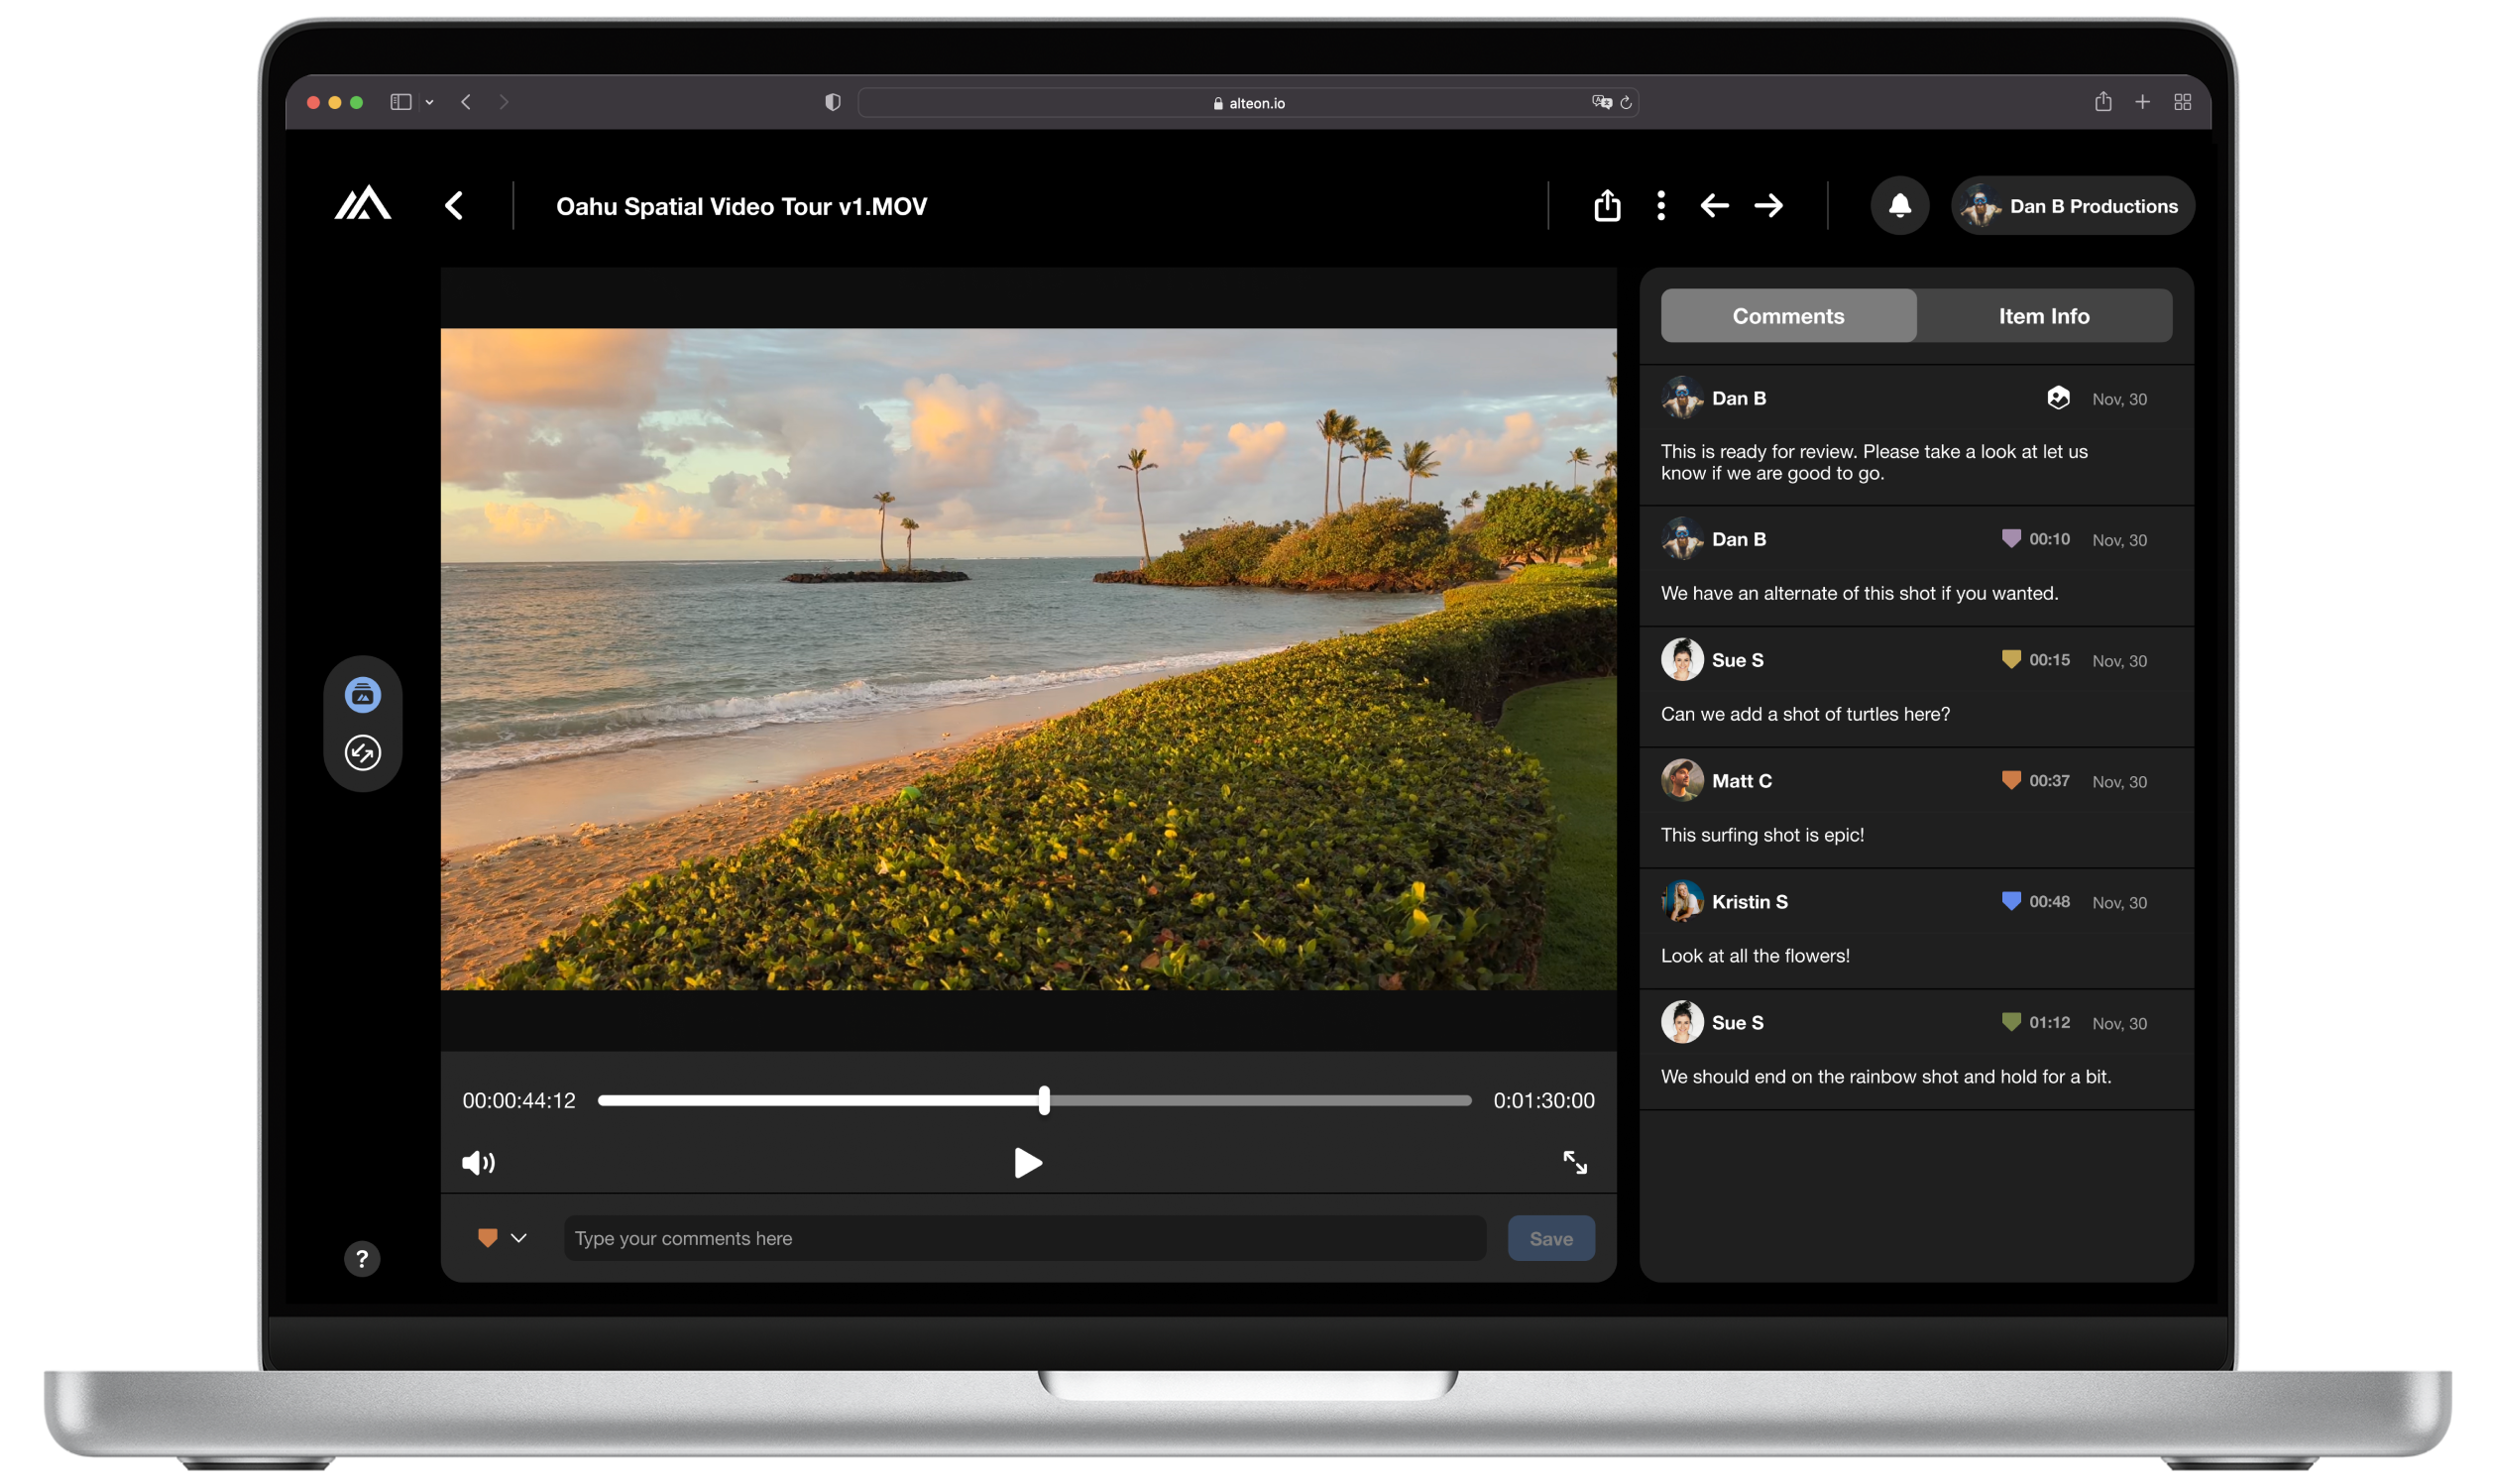Click the help question mark icon

[x=362, y=1258]
